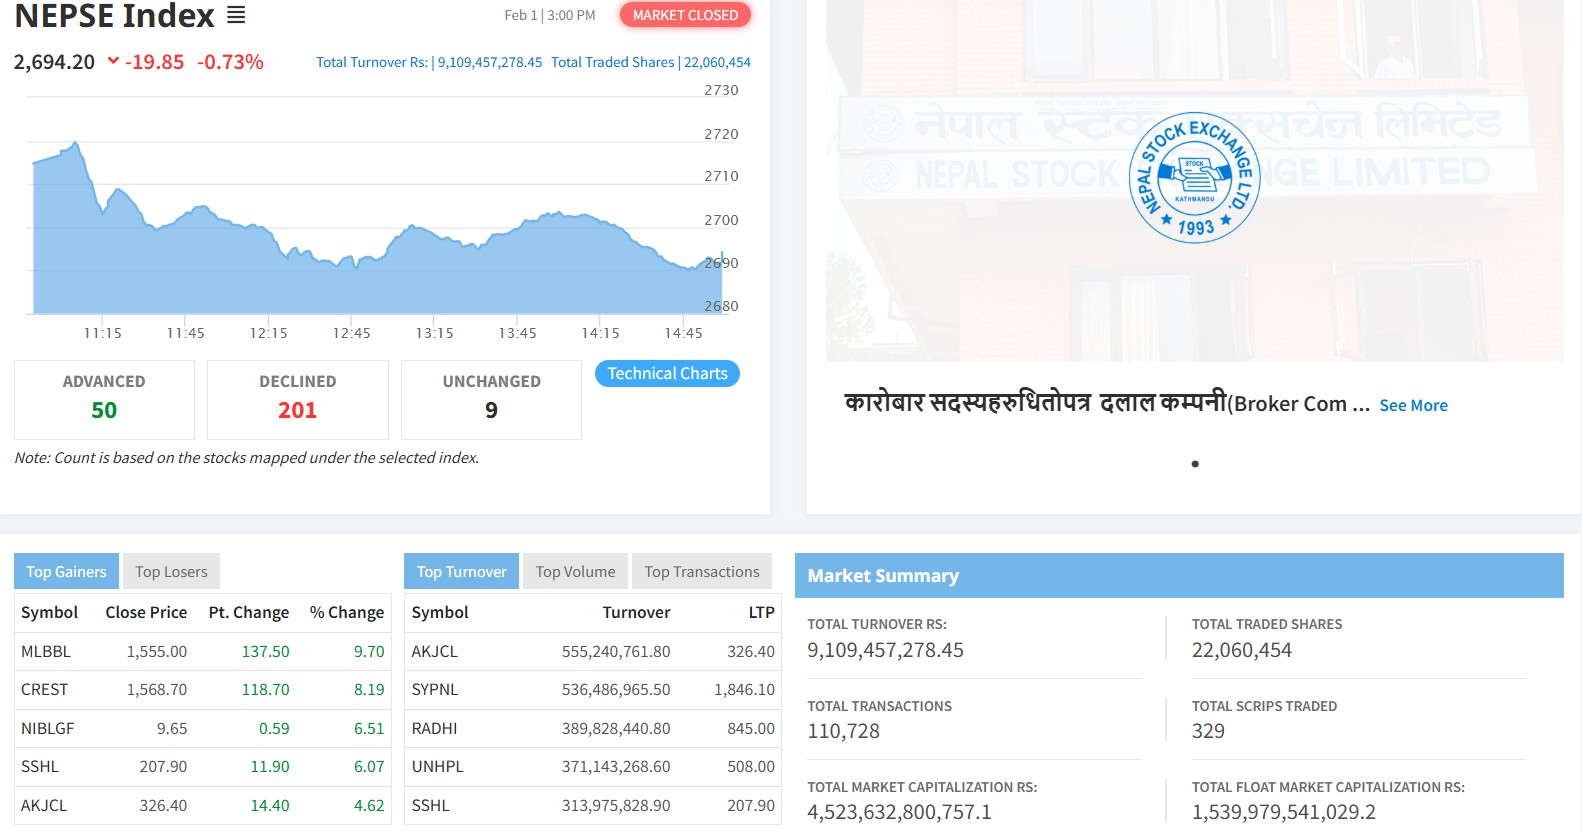Switch to the Top Losers tab
The width and height of the screenshot is (1582, 832).
click(x=171, y=571)
